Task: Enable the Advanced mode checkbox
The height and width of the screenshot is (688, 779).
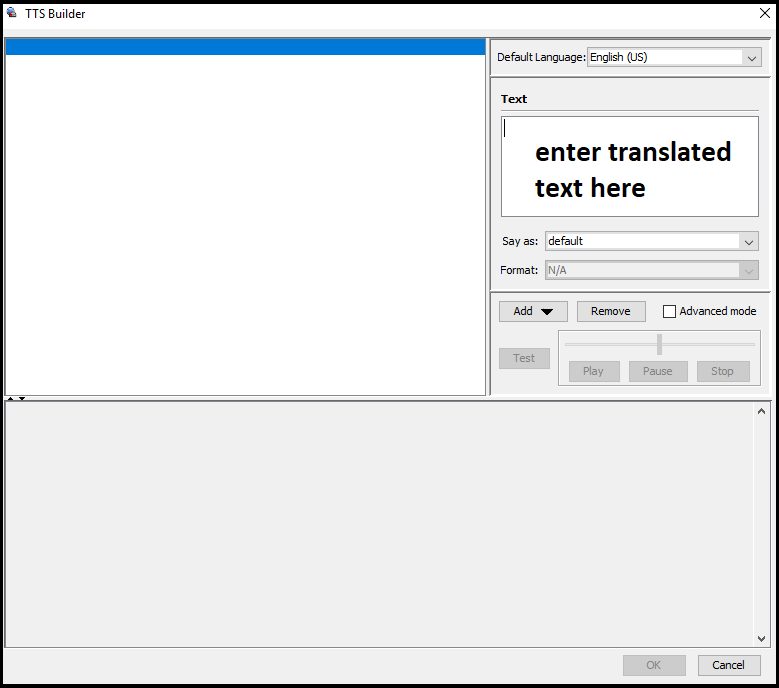Action: [x=669, y=311]
